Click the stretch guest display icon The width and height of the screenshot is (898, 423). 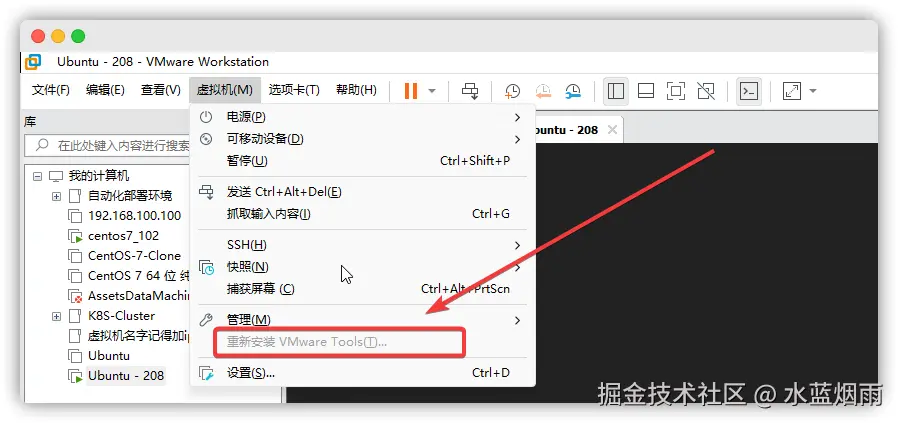coord(792,91)
